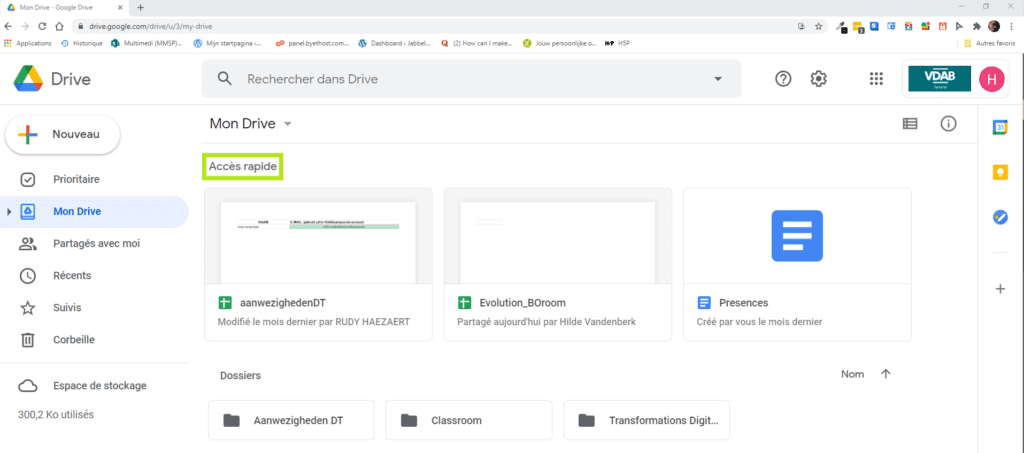This screenshot has height=453, width=1024.
Task: Open the Chrome extensions puzzle icon
Action: point(977,26)
